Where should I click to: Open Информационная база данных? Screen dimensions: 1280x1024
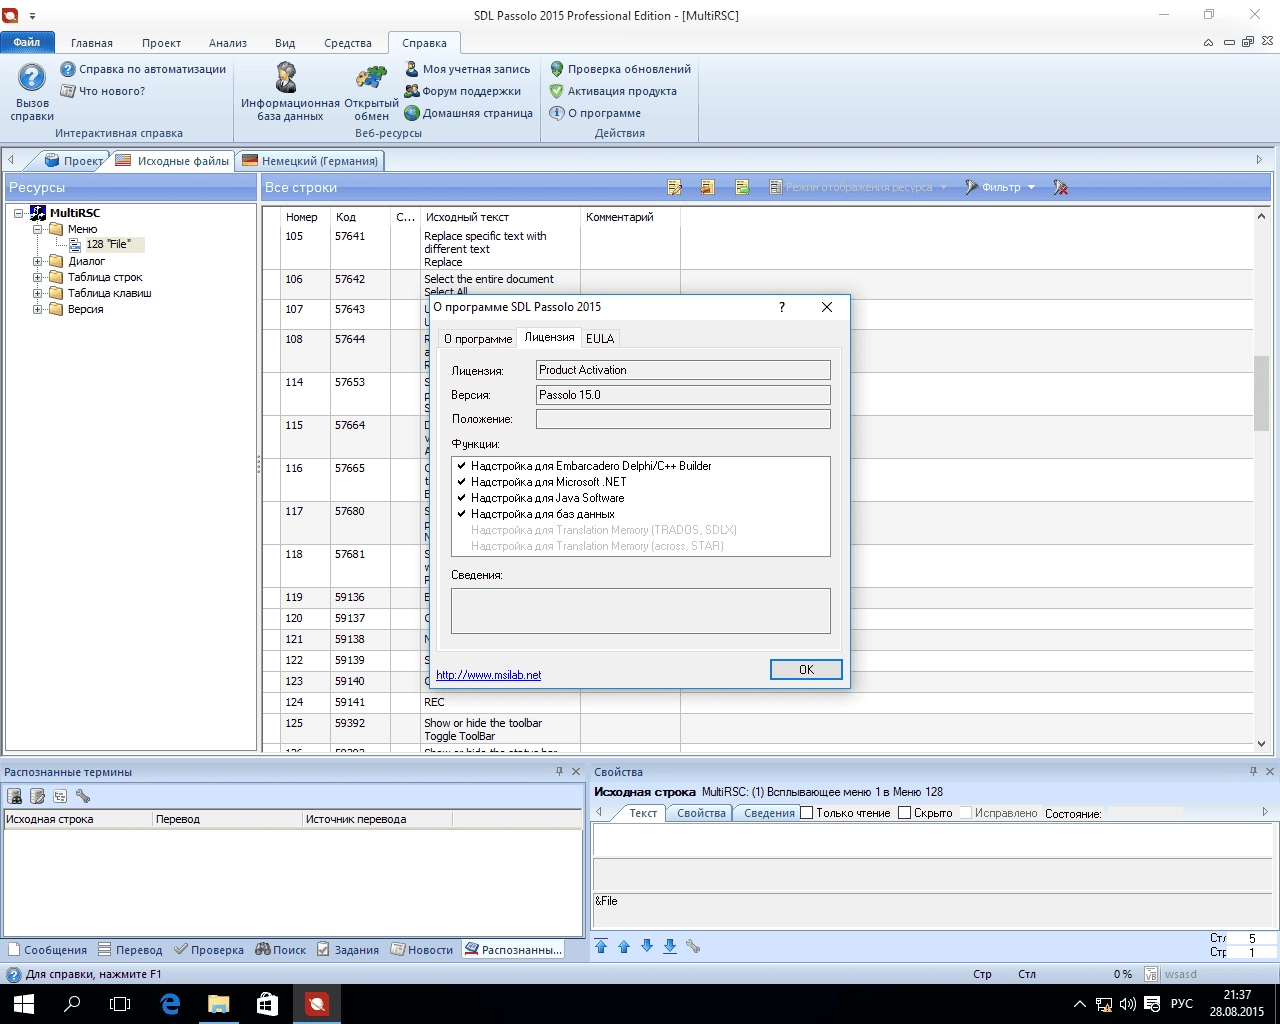[x=290, y=92]
